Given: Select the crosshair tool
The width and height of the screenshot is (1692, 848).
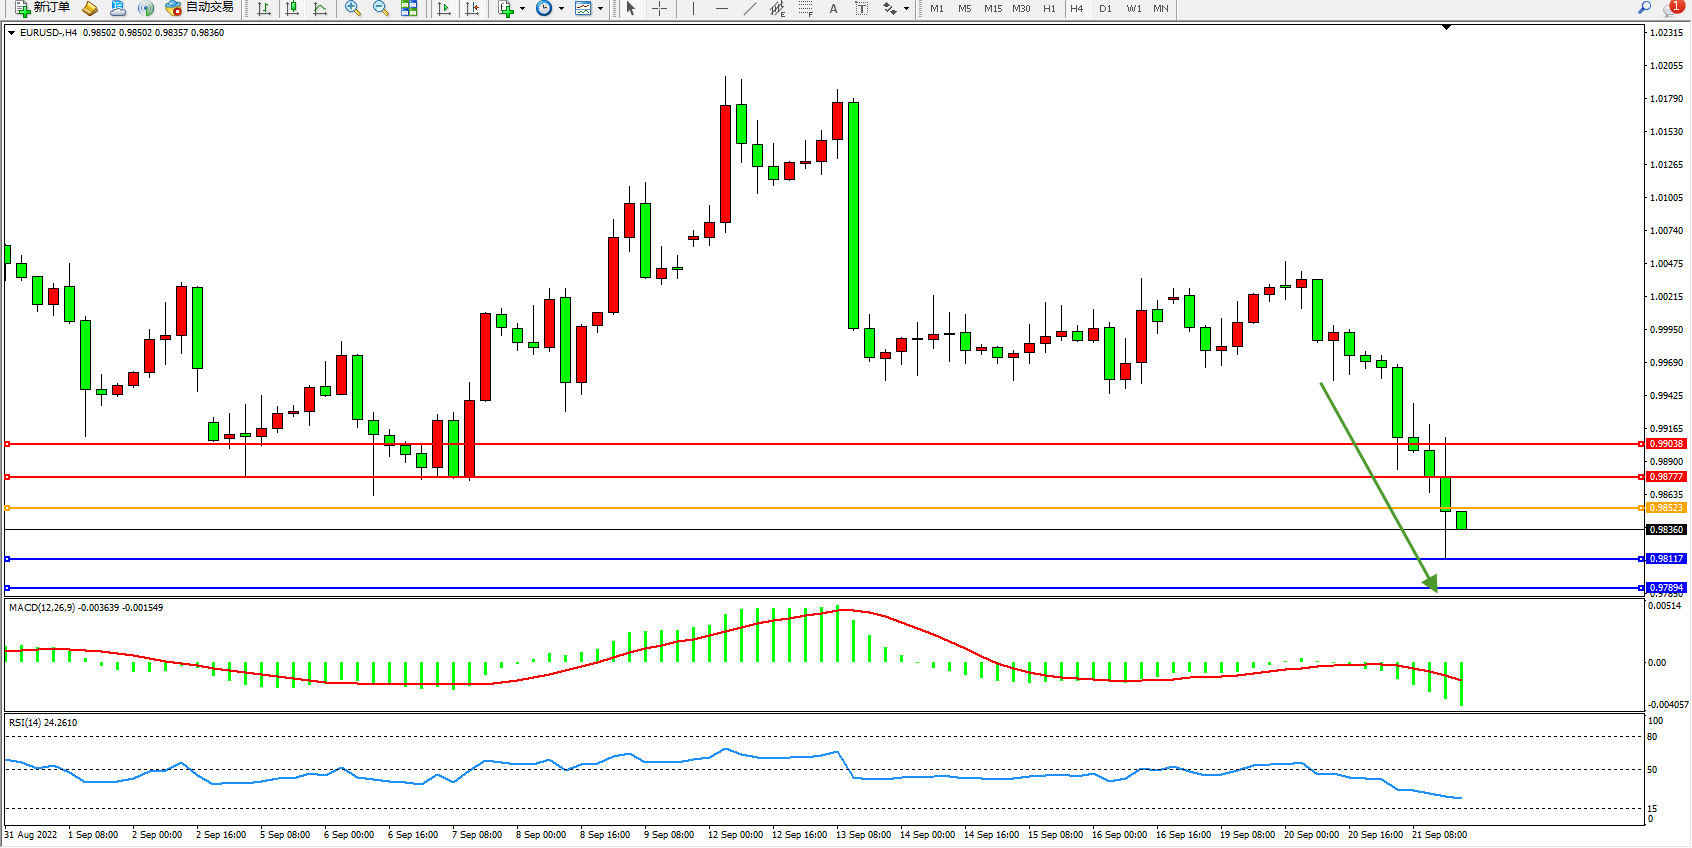Looking at the screenshot, I should pyautogui.click(x=660, y=8).
